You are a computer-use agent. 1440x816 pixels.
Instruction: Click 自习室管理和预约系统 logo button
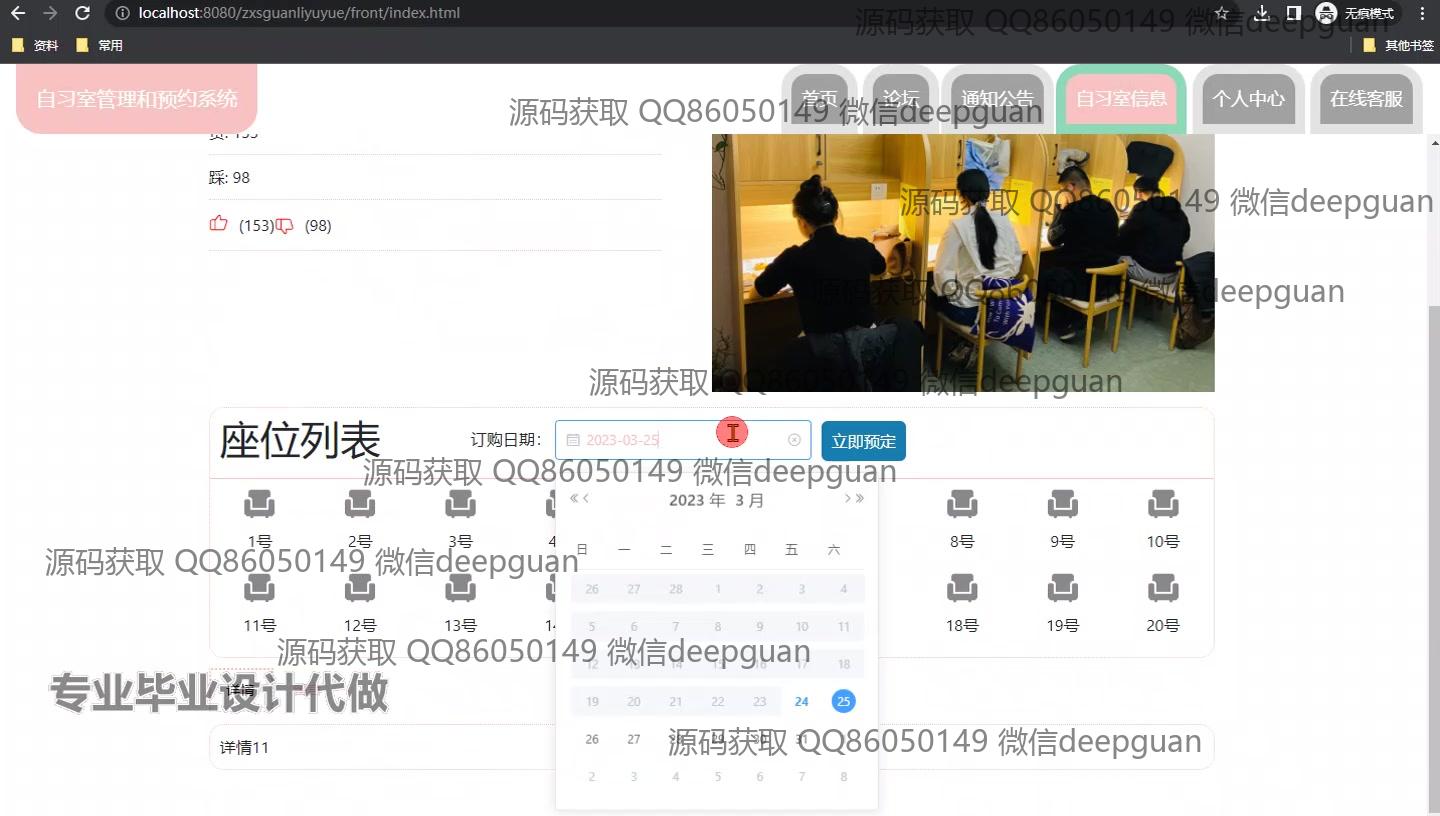(137, 99)
